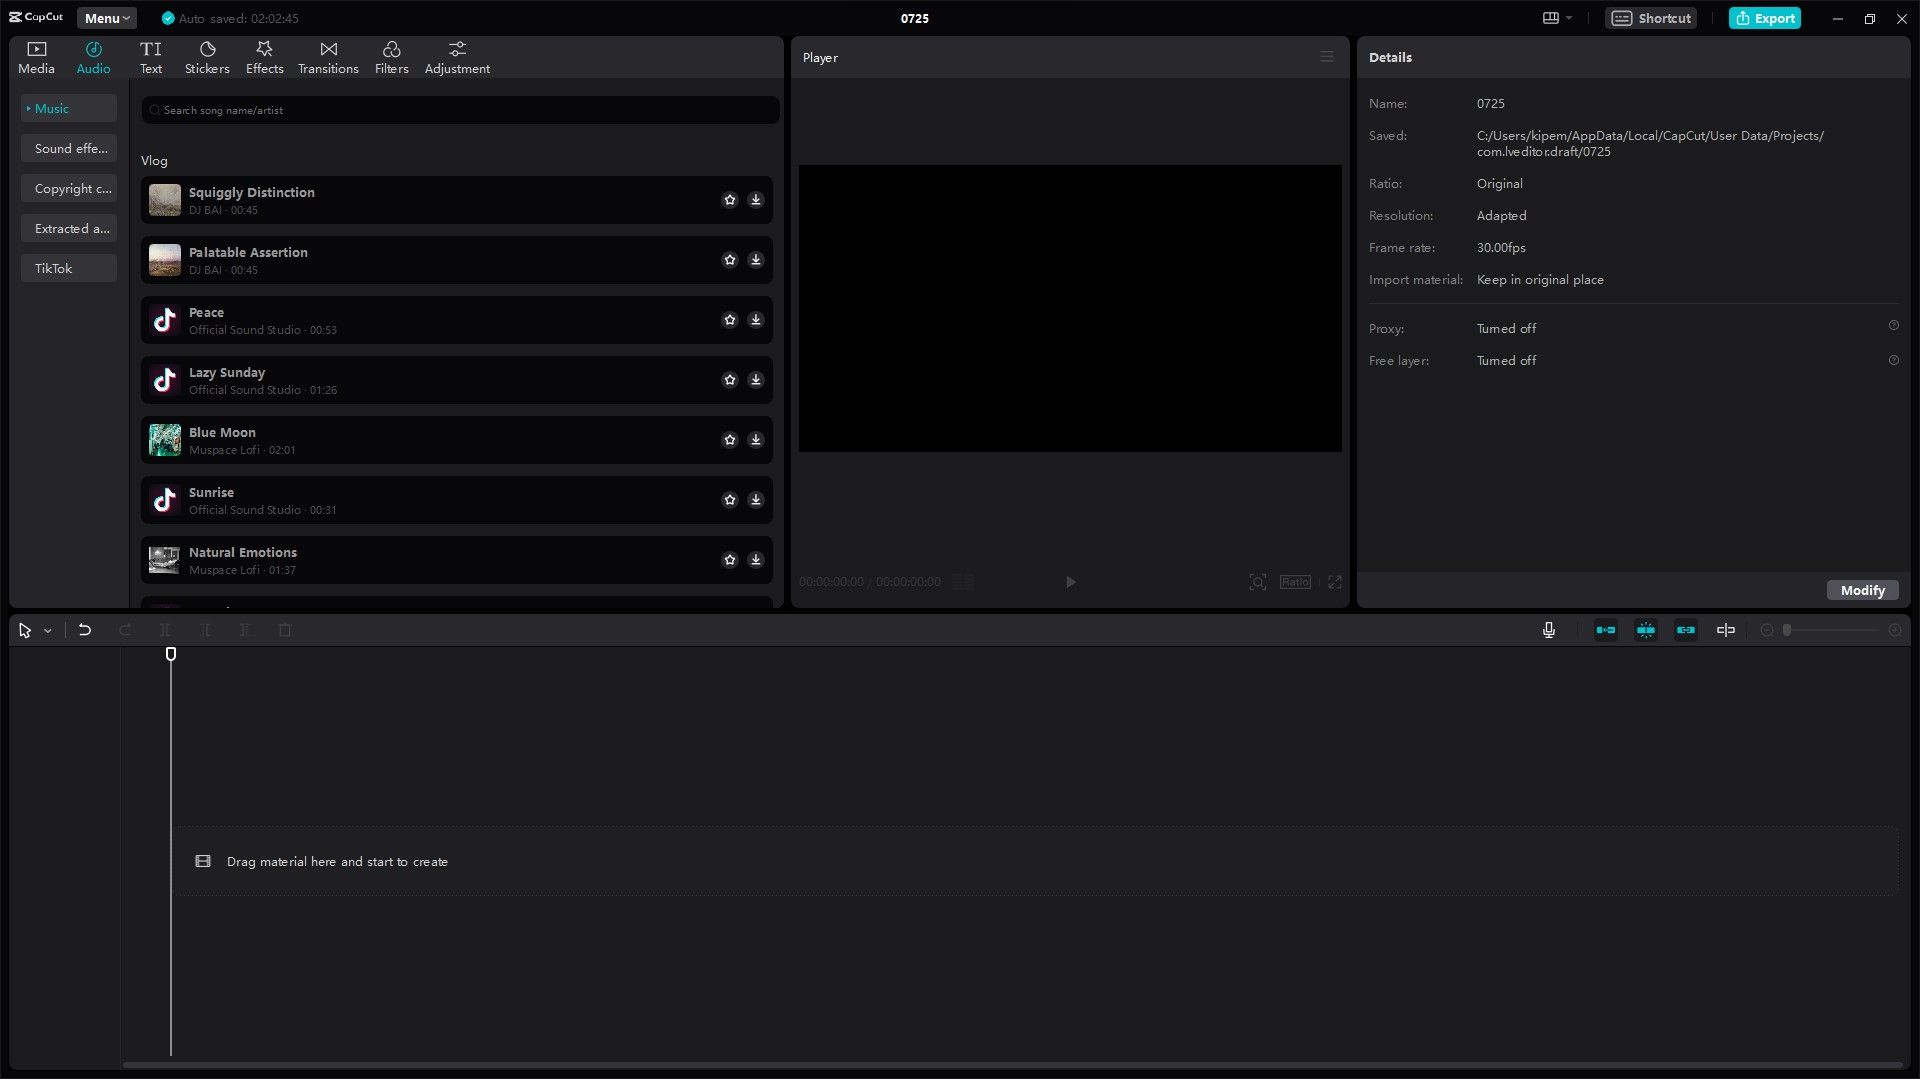This screenshot has width=1920, height=1080.
Task: Favorite the Lazy Sunday track
Action: [x=730, y=380]
